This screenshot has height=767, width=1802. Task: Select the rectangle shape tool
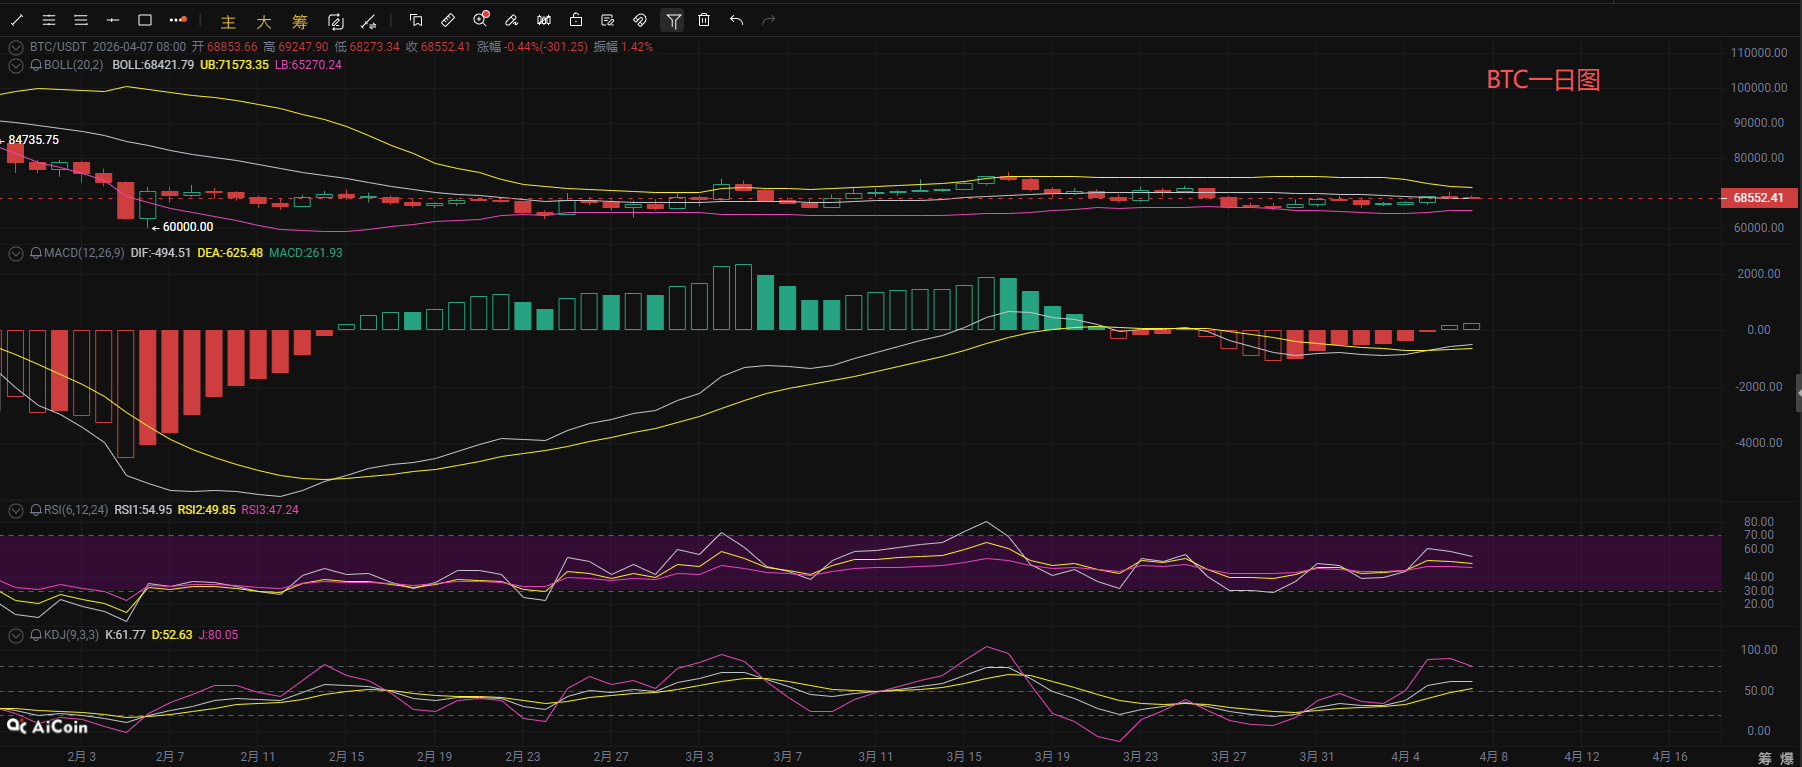pyautogui.click(x=145, y=20)
